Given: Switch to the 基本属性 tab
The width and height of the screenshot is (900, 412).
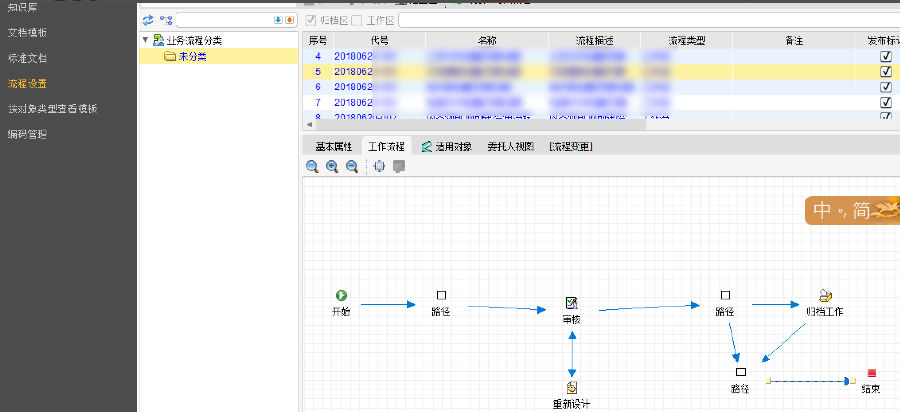Looking at the screenshot, I should pos(333,146).
